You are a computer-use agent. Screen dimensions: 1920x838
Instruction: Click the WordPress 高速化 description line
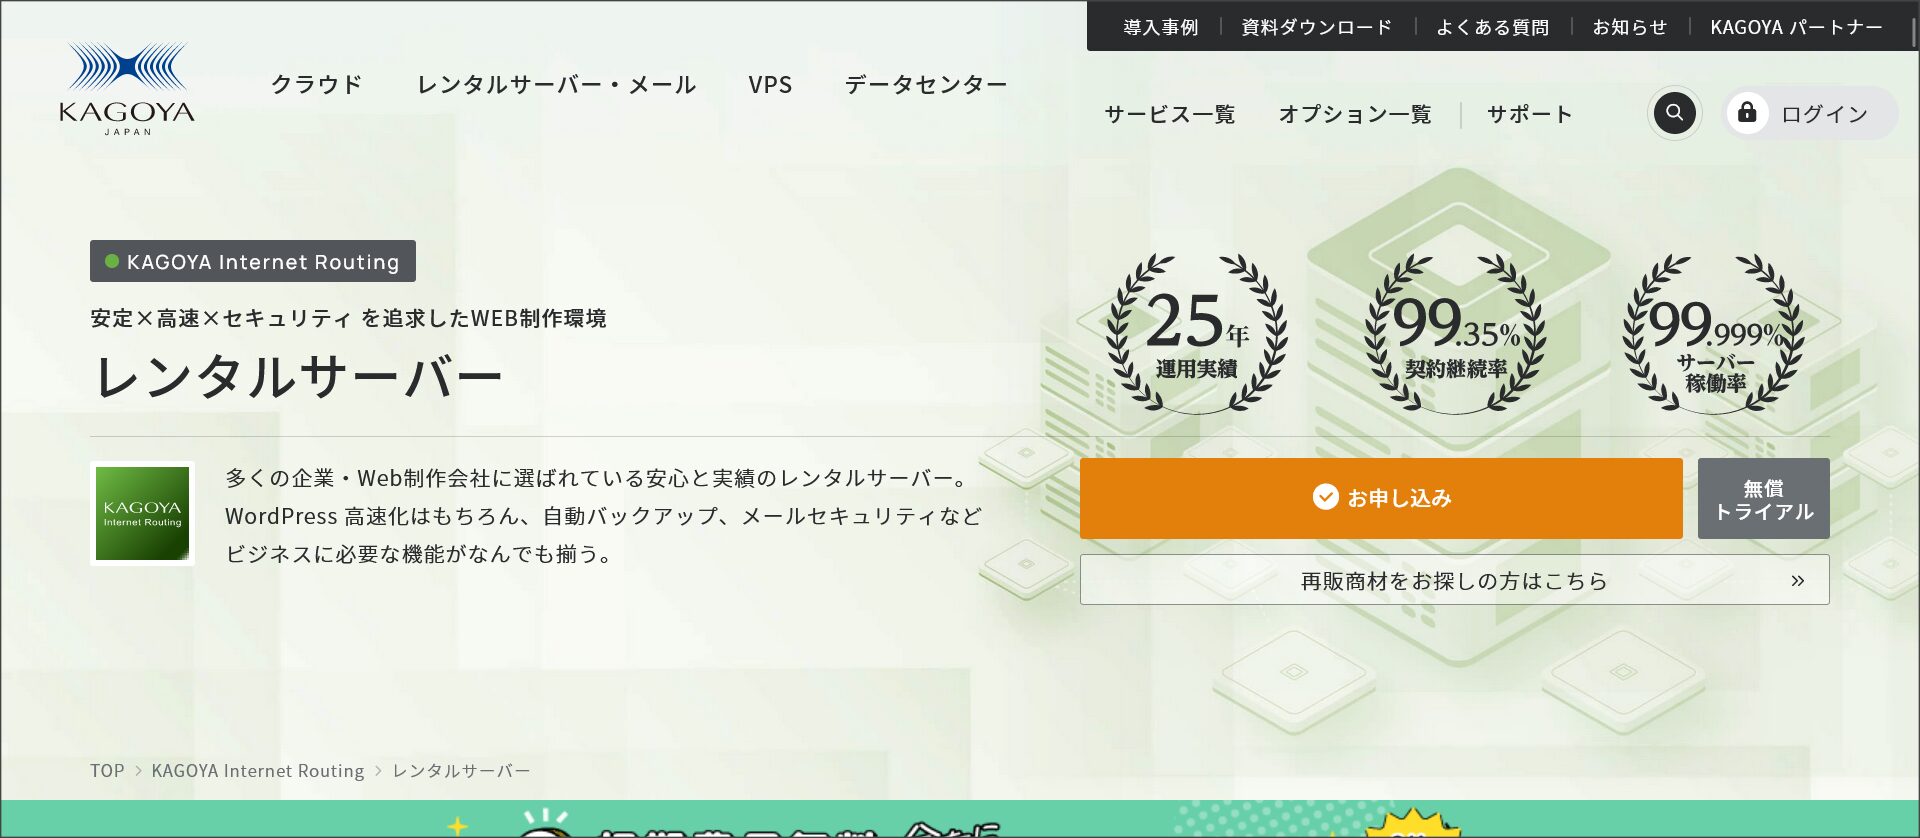coord(603,516)
